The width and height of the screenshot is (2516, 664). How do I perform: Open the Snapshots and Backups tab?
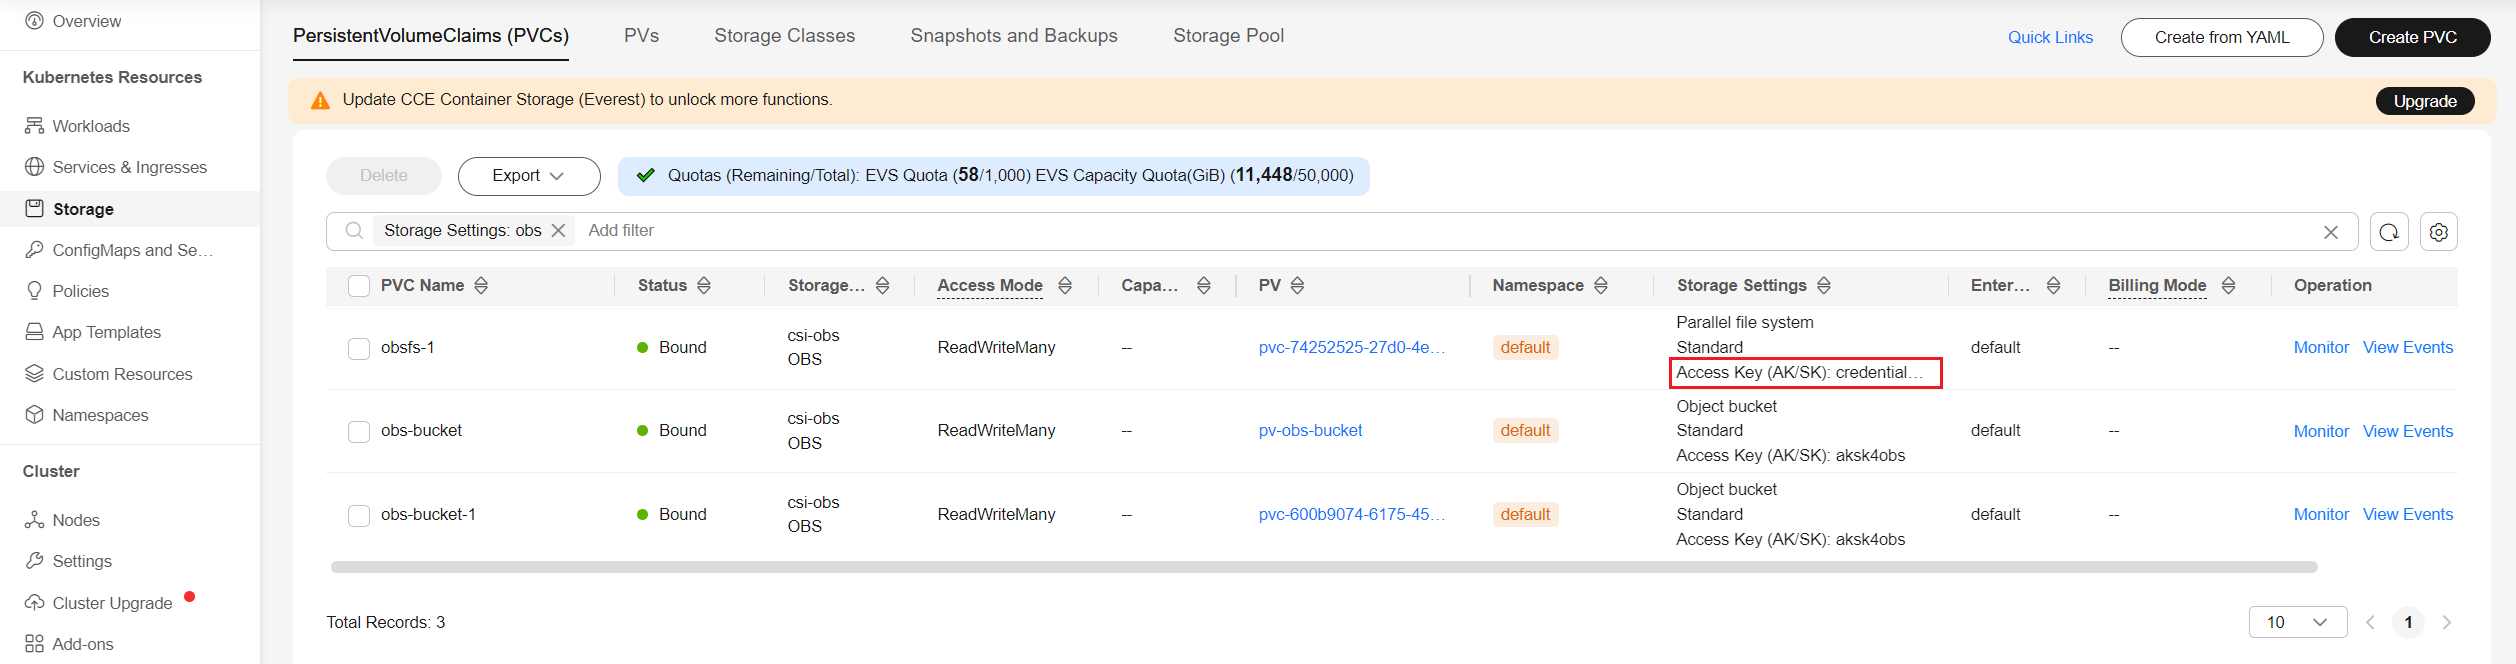click(x=1014, y=36)
